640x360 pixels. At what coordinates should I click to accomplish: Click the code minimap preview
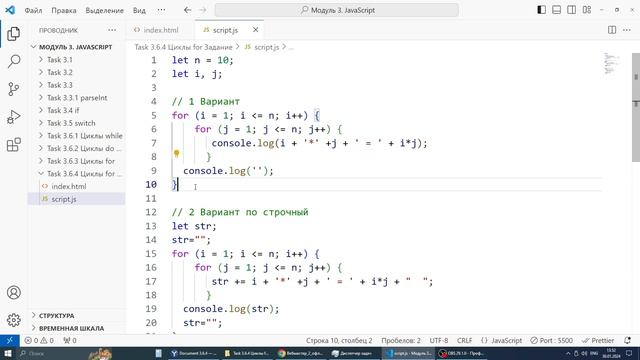611,64
